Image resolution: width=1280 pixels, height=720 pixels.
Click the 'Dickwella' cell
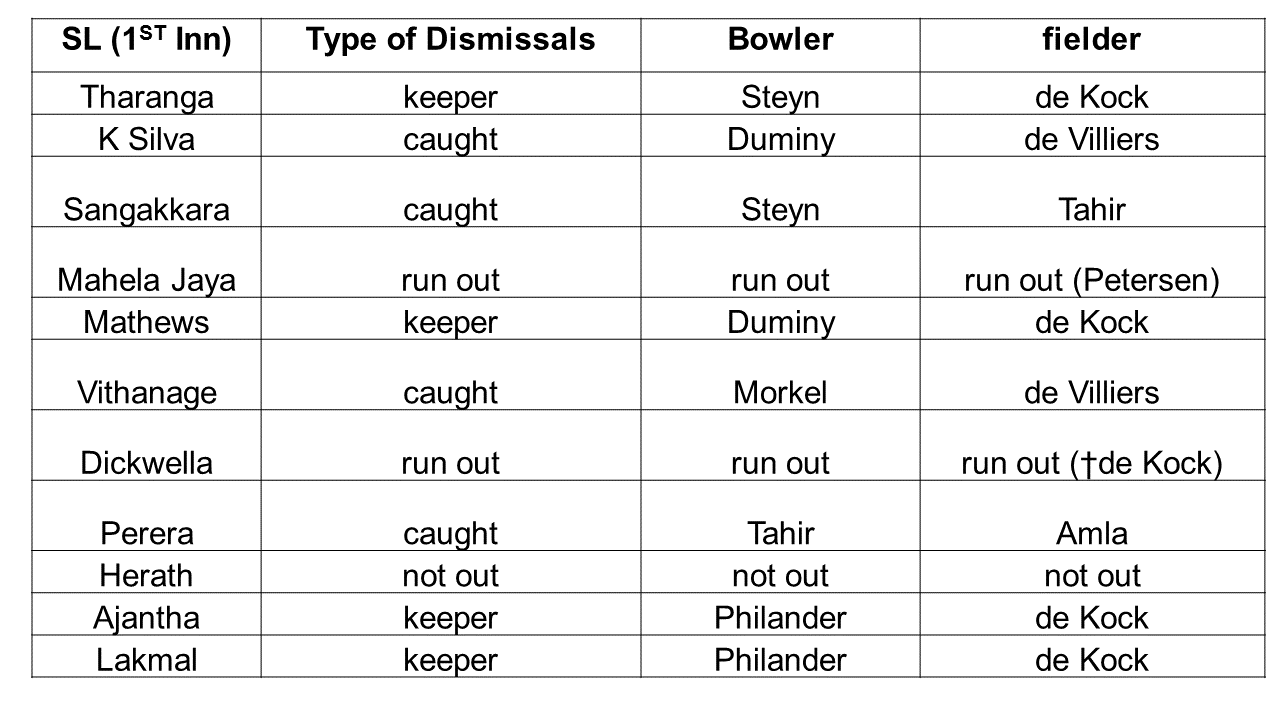pos(146,463)
